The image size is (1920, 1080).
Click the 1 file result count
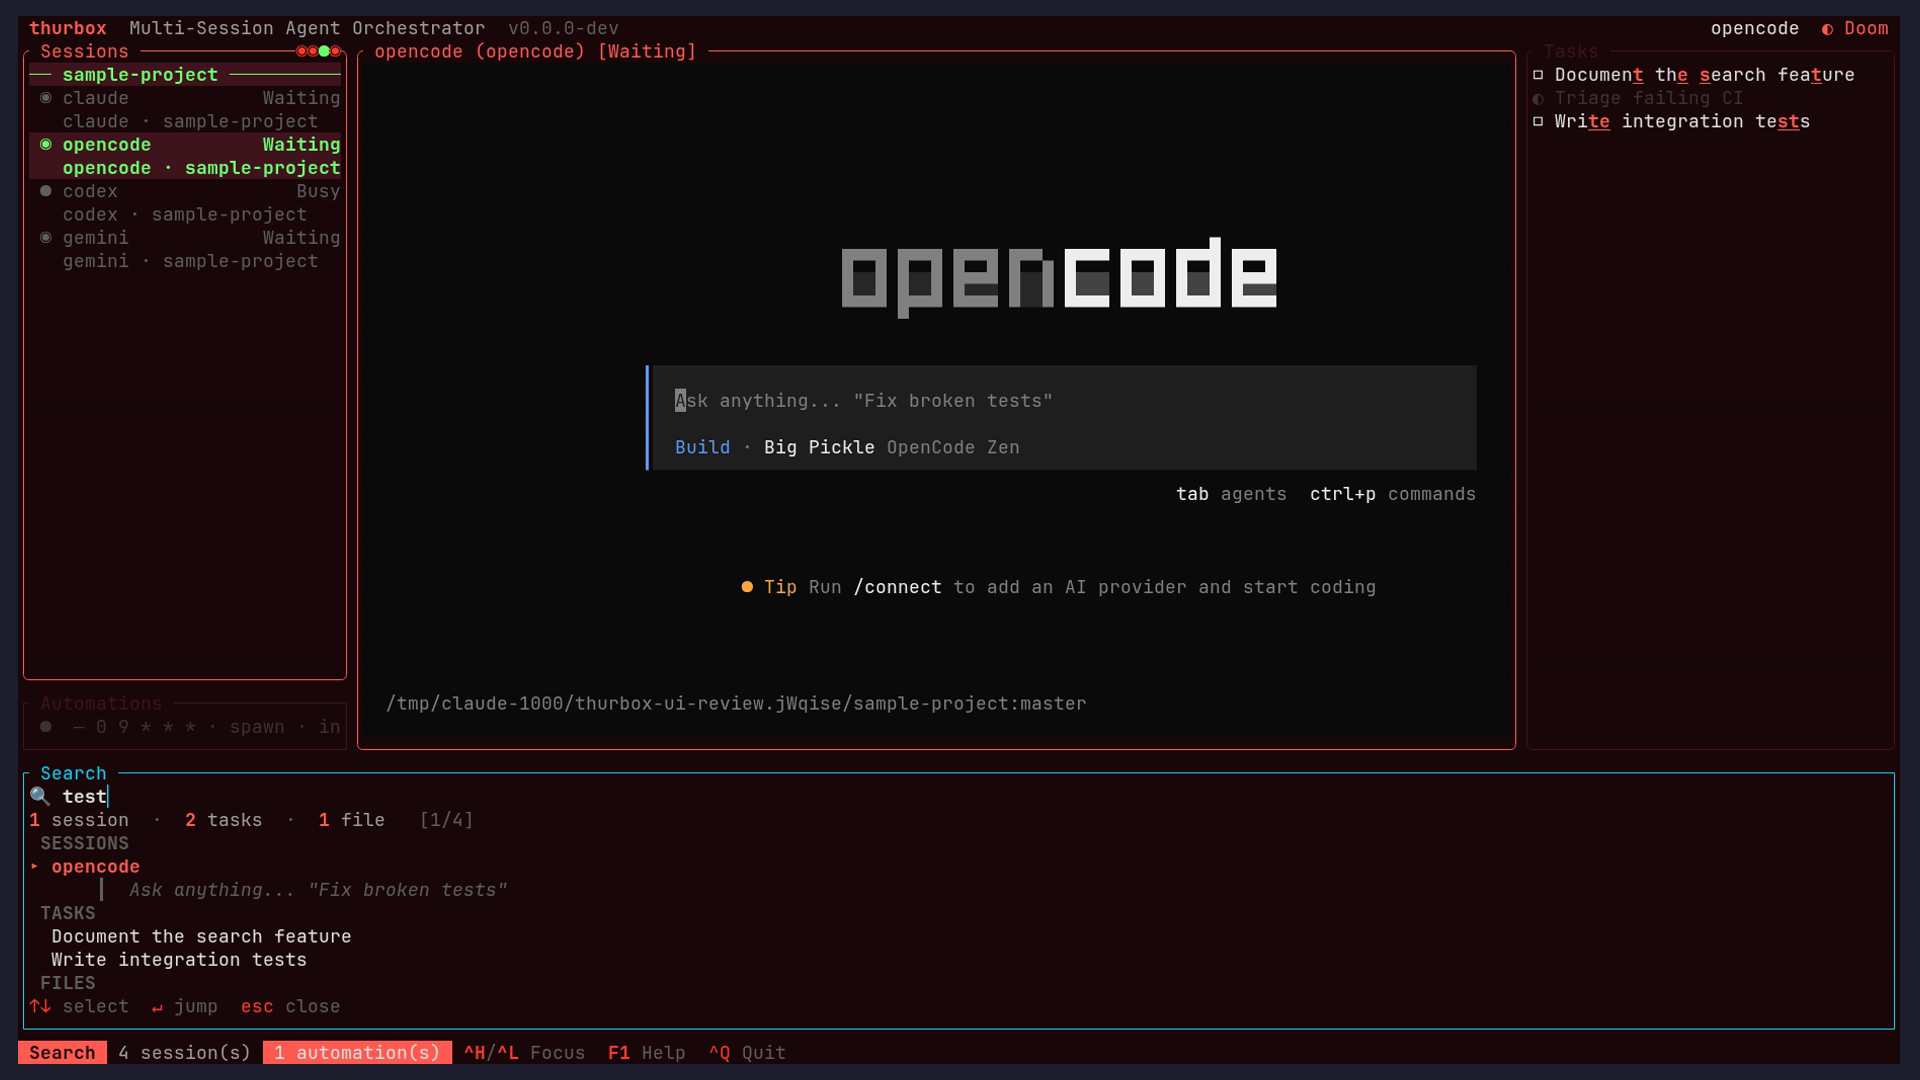click(351, 821)
